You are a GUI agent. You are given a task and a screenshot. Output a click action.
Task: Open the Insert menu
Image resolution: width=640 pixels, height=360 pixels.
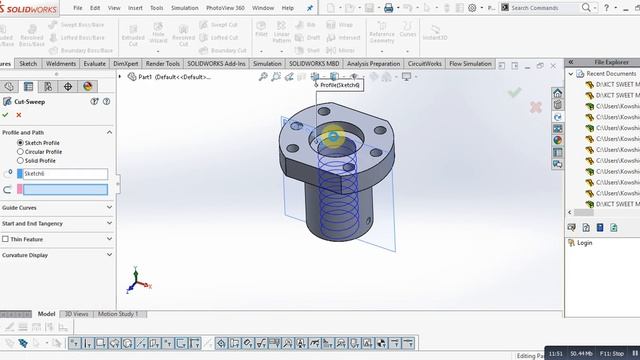[x=135, y=8]
